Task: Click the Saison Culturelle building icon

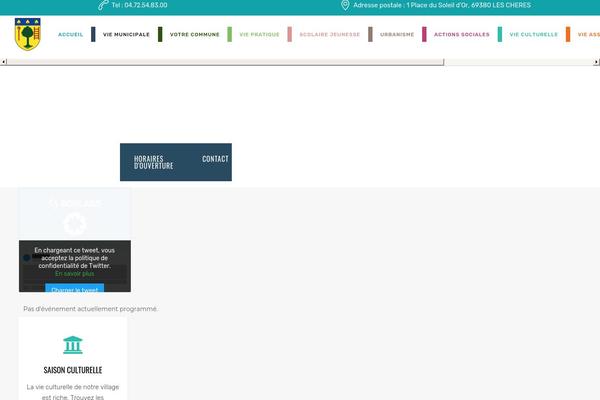Action: pyautogui.click(x=73, y=345)
